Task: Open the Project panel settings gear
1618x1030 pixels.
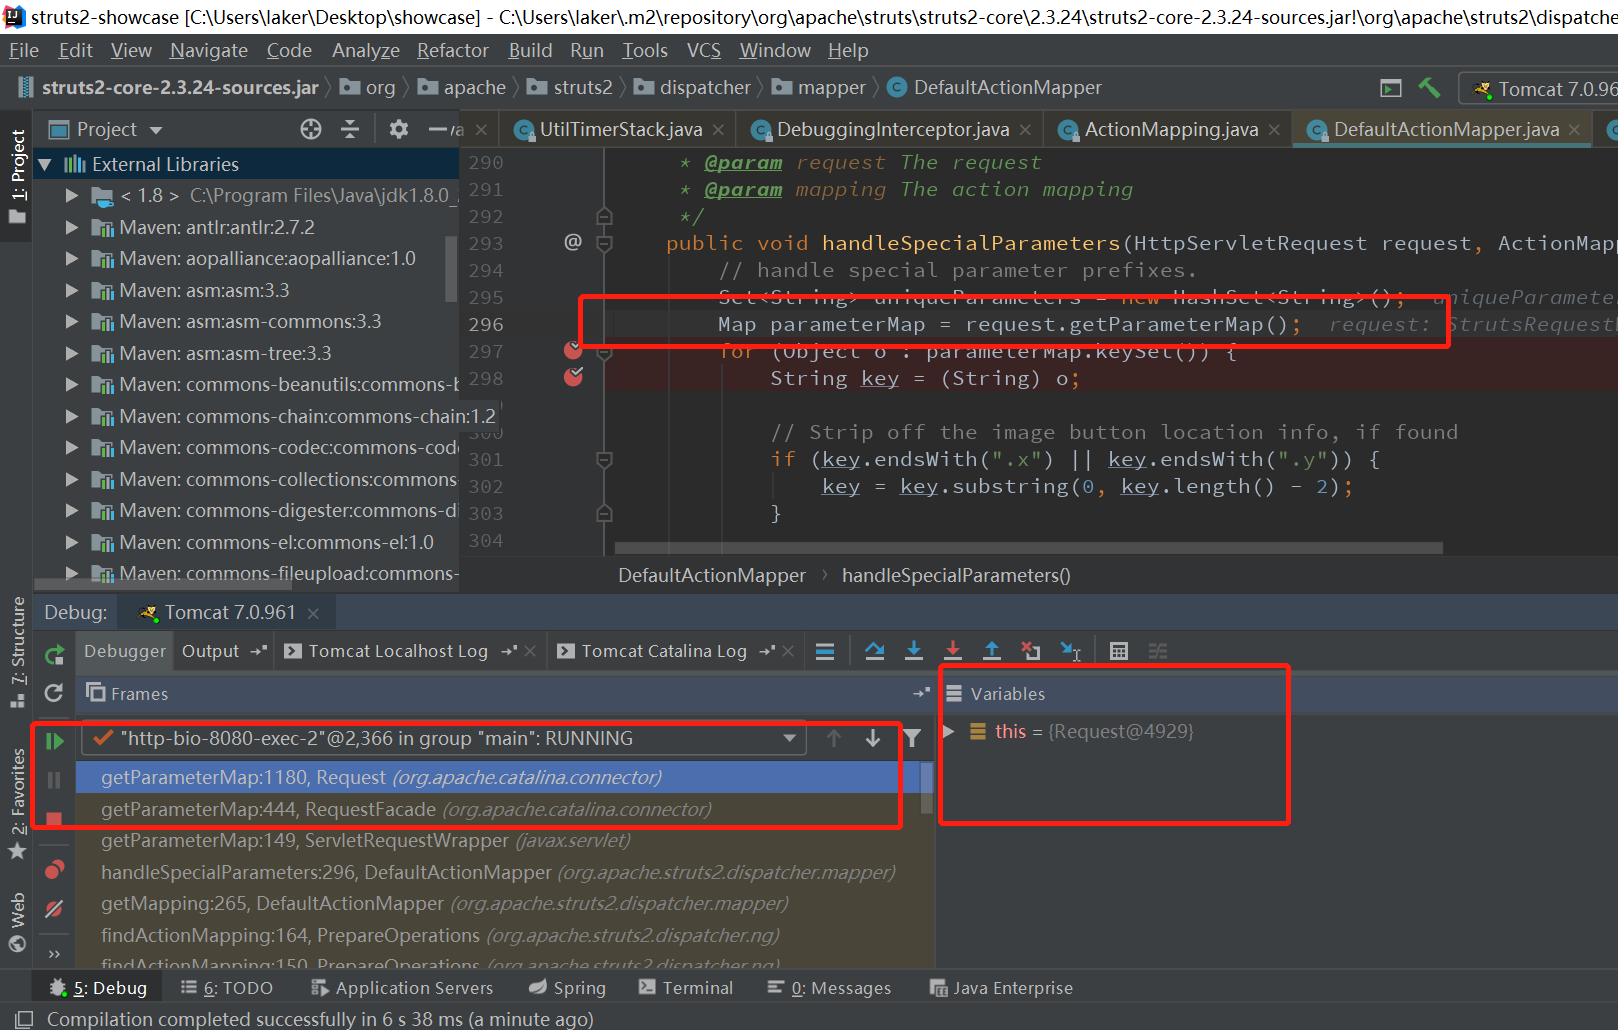Action: click(x=398, y=129)
